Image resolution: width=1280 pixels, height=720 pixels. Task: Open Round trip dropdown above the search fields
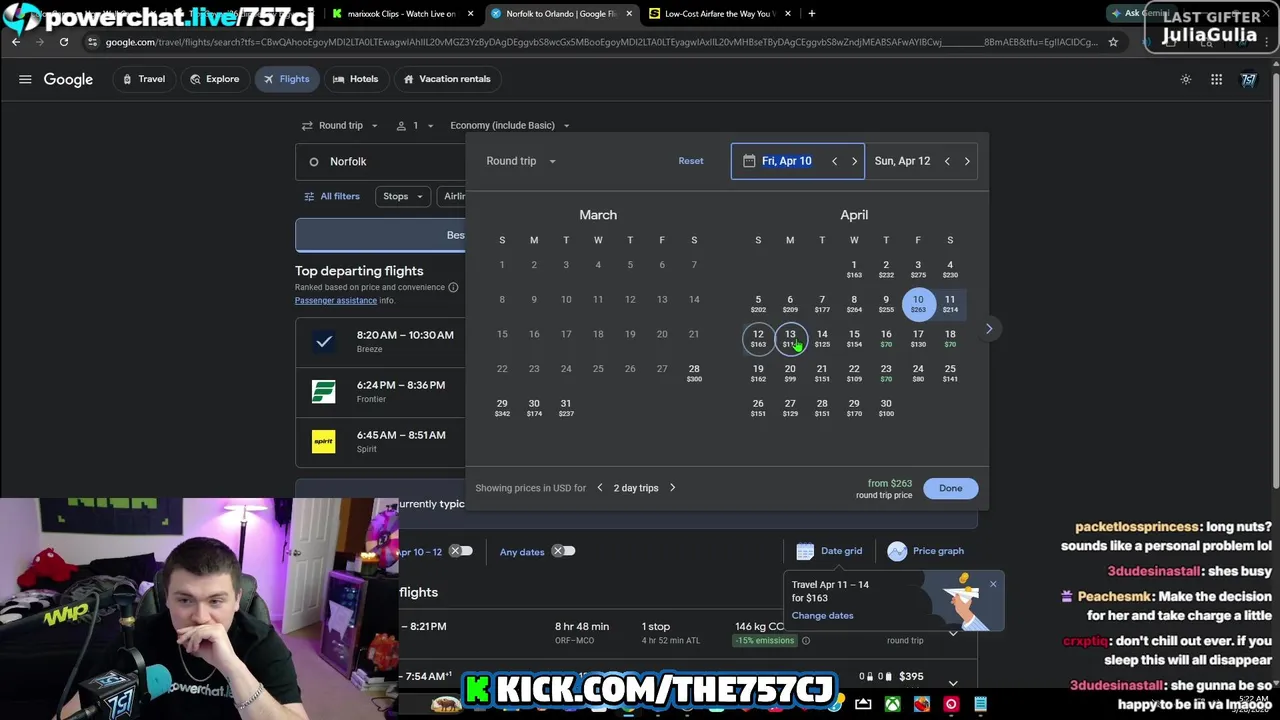(x=340, y=126)
